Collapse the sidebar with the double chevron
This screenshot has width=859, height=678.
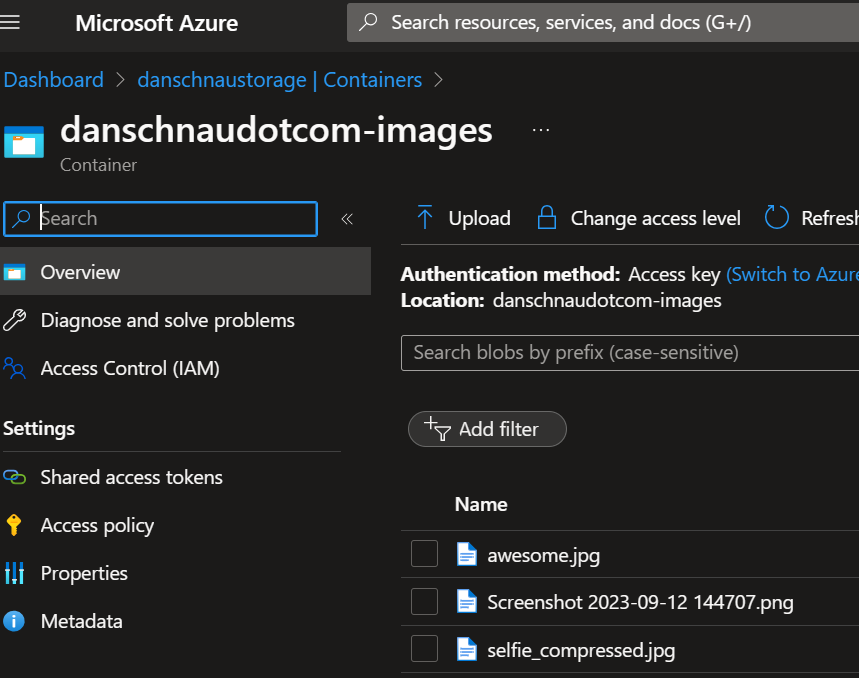click(x=347, y=219)
